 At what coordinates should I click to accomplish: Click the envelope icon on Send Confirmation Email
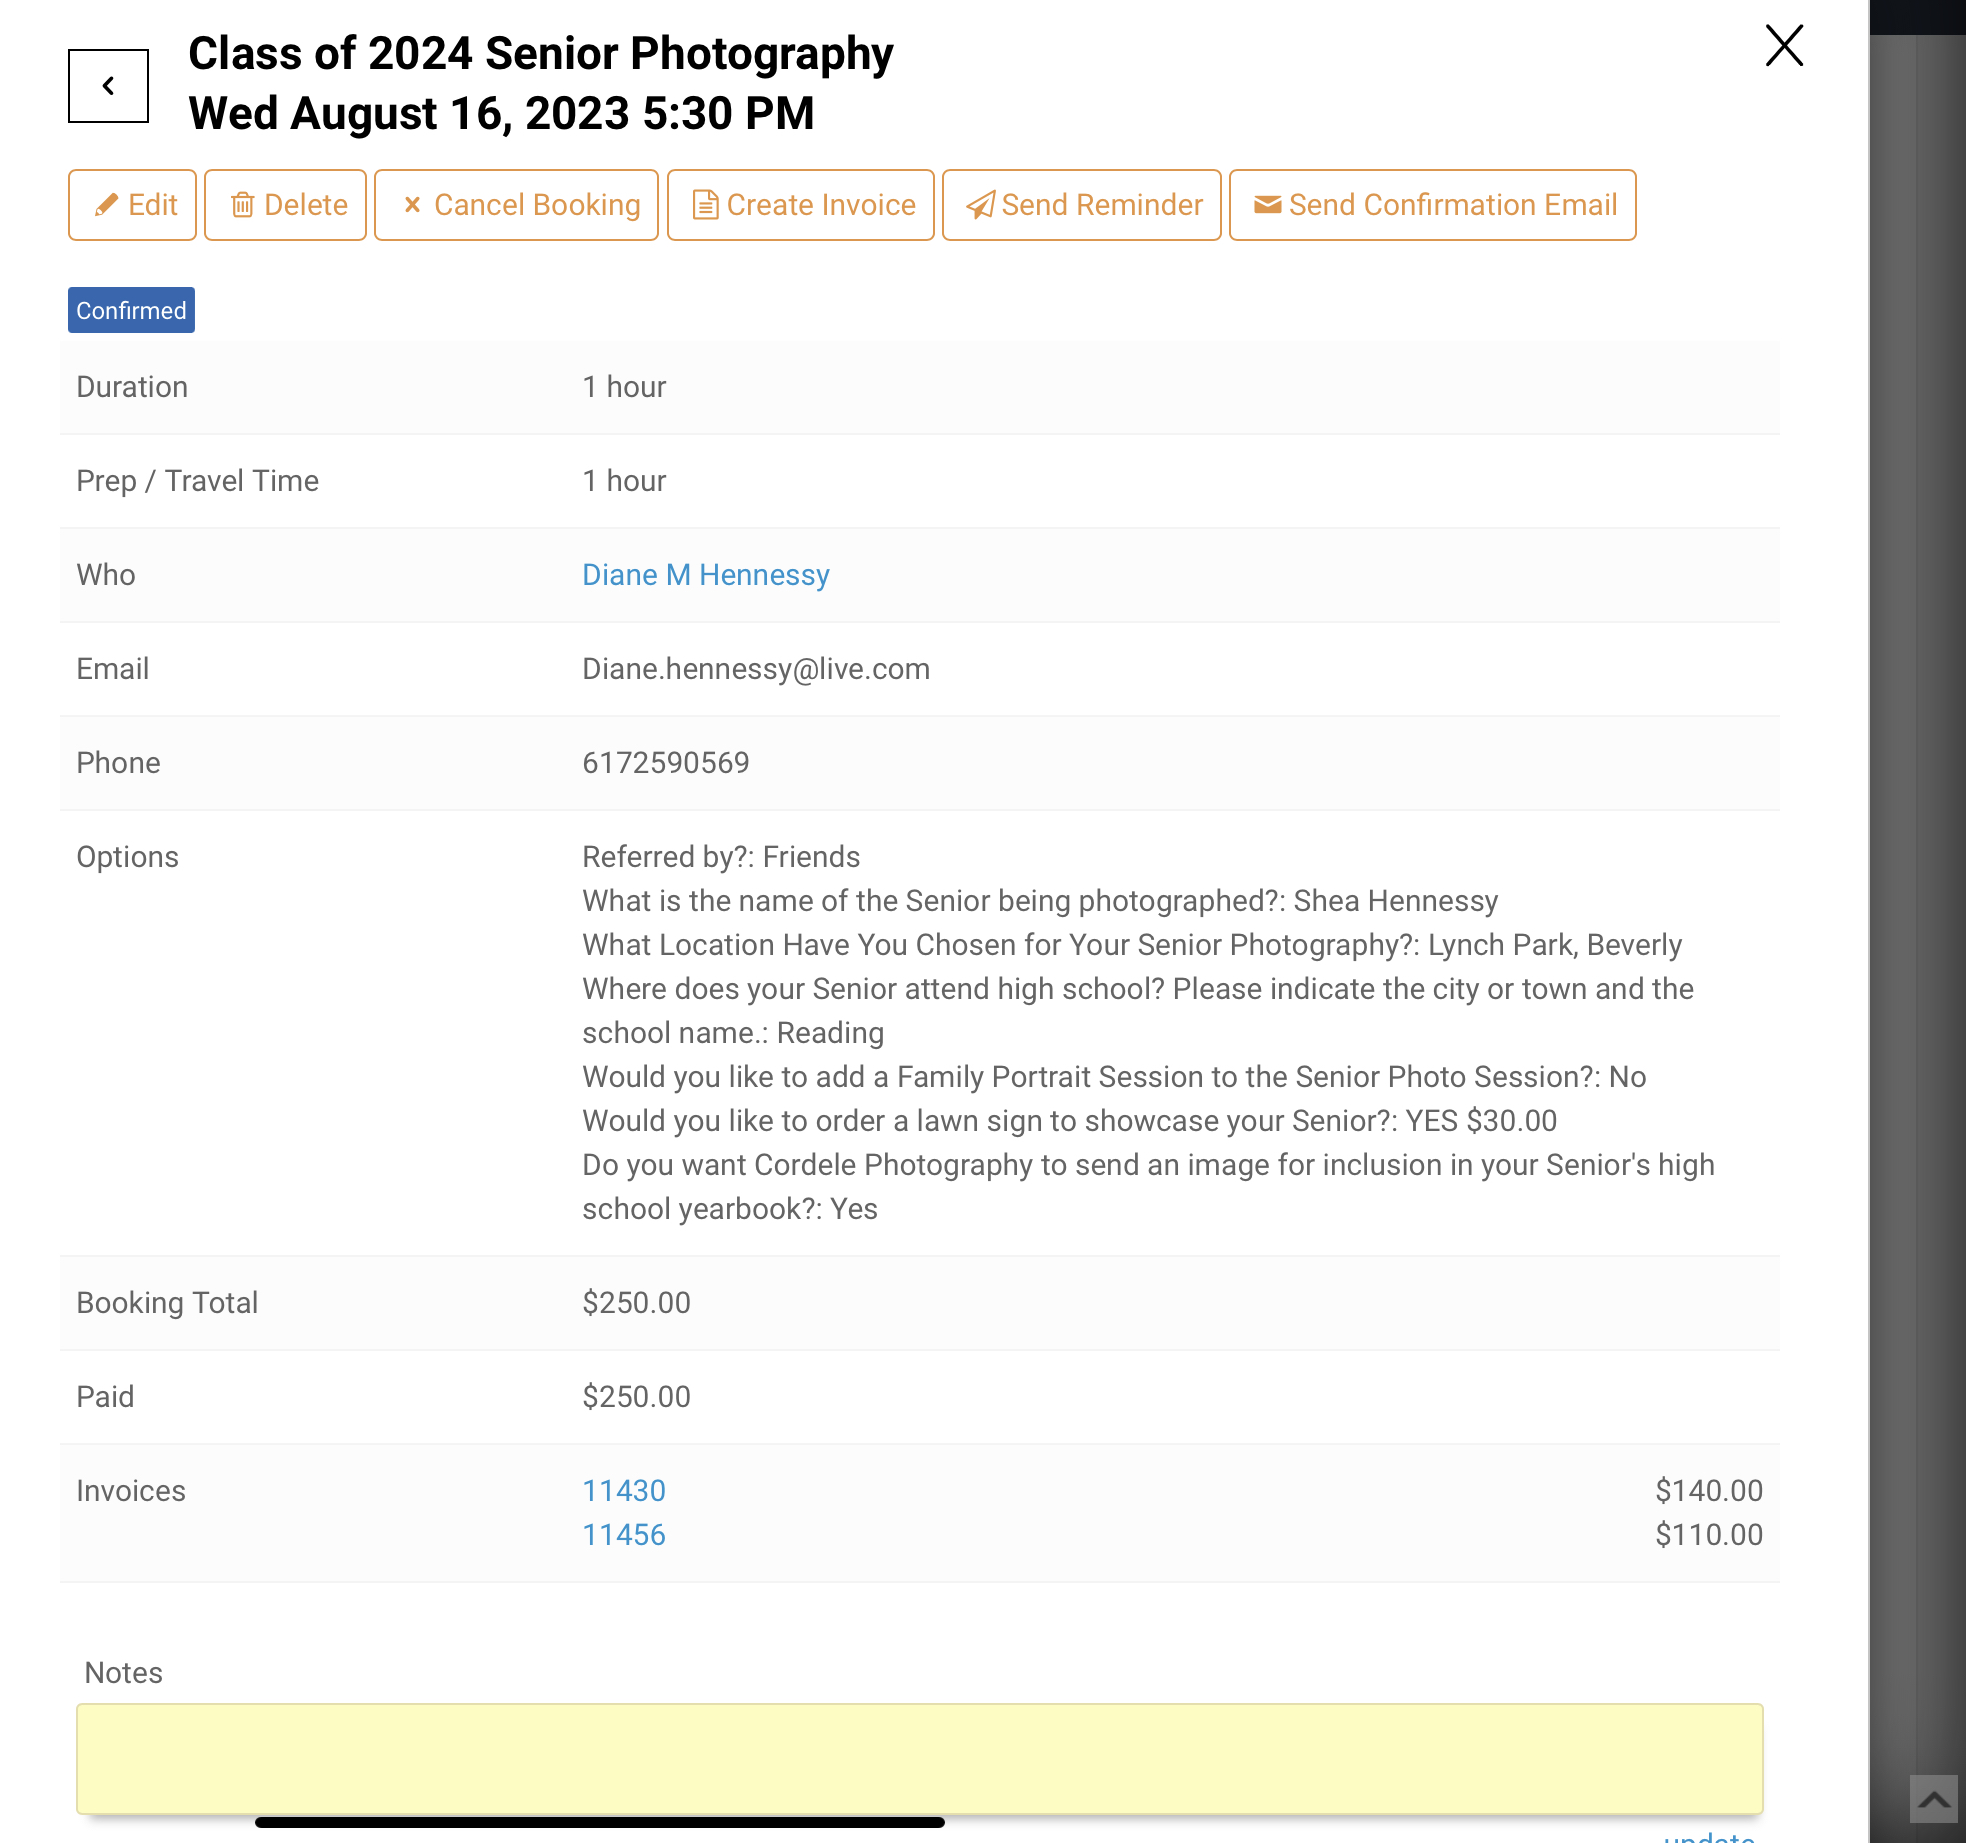[x=1268, y=205]
